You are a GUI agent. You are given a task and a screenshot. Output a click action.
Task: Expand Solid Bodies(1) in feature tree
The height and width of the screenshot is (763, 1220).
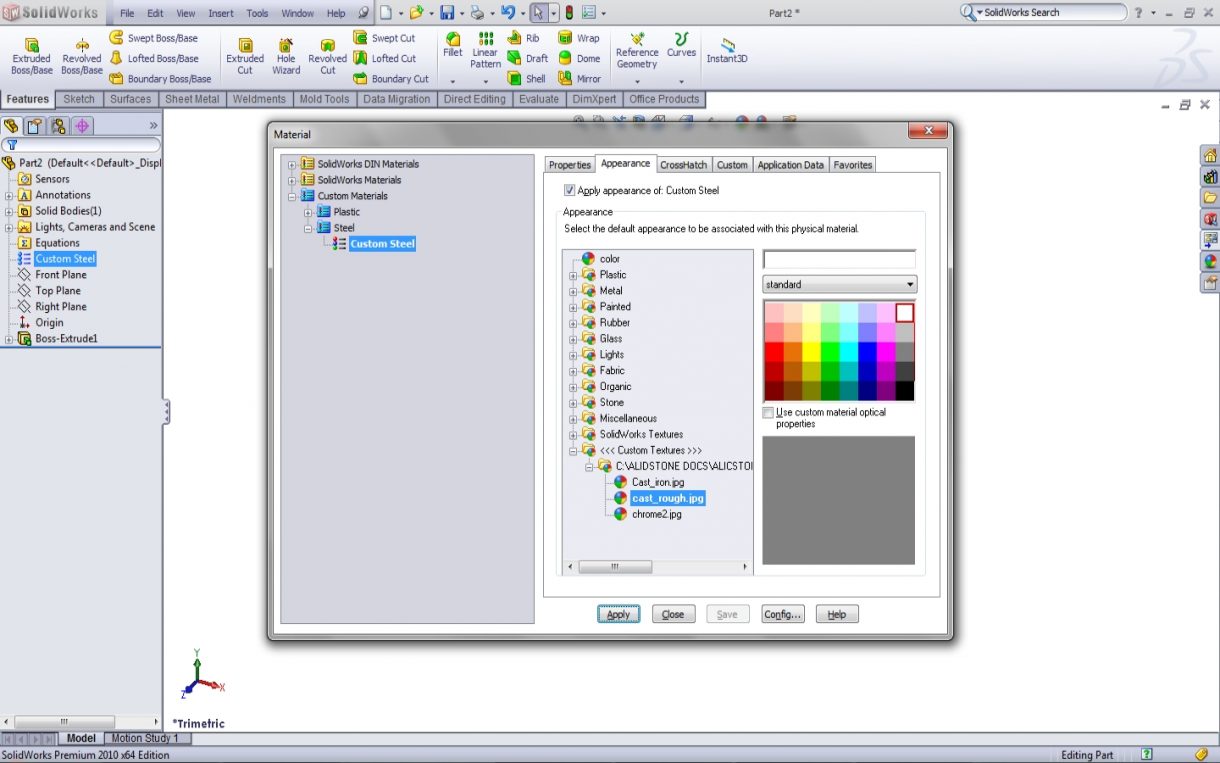pyautogui.click(x=9, y=211)
